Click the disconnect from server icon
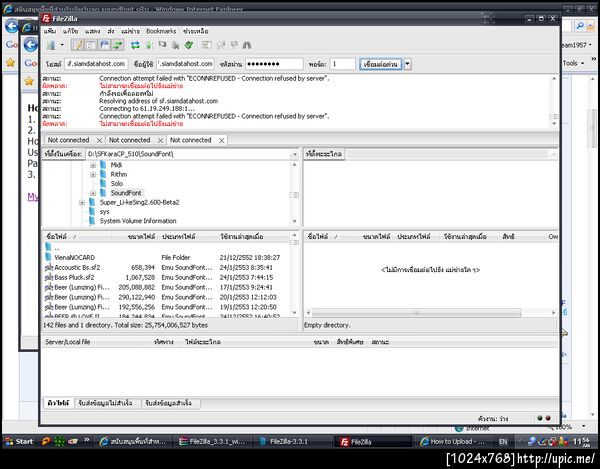The height and width of the screenshot is (469, 600). click(176, 45)
